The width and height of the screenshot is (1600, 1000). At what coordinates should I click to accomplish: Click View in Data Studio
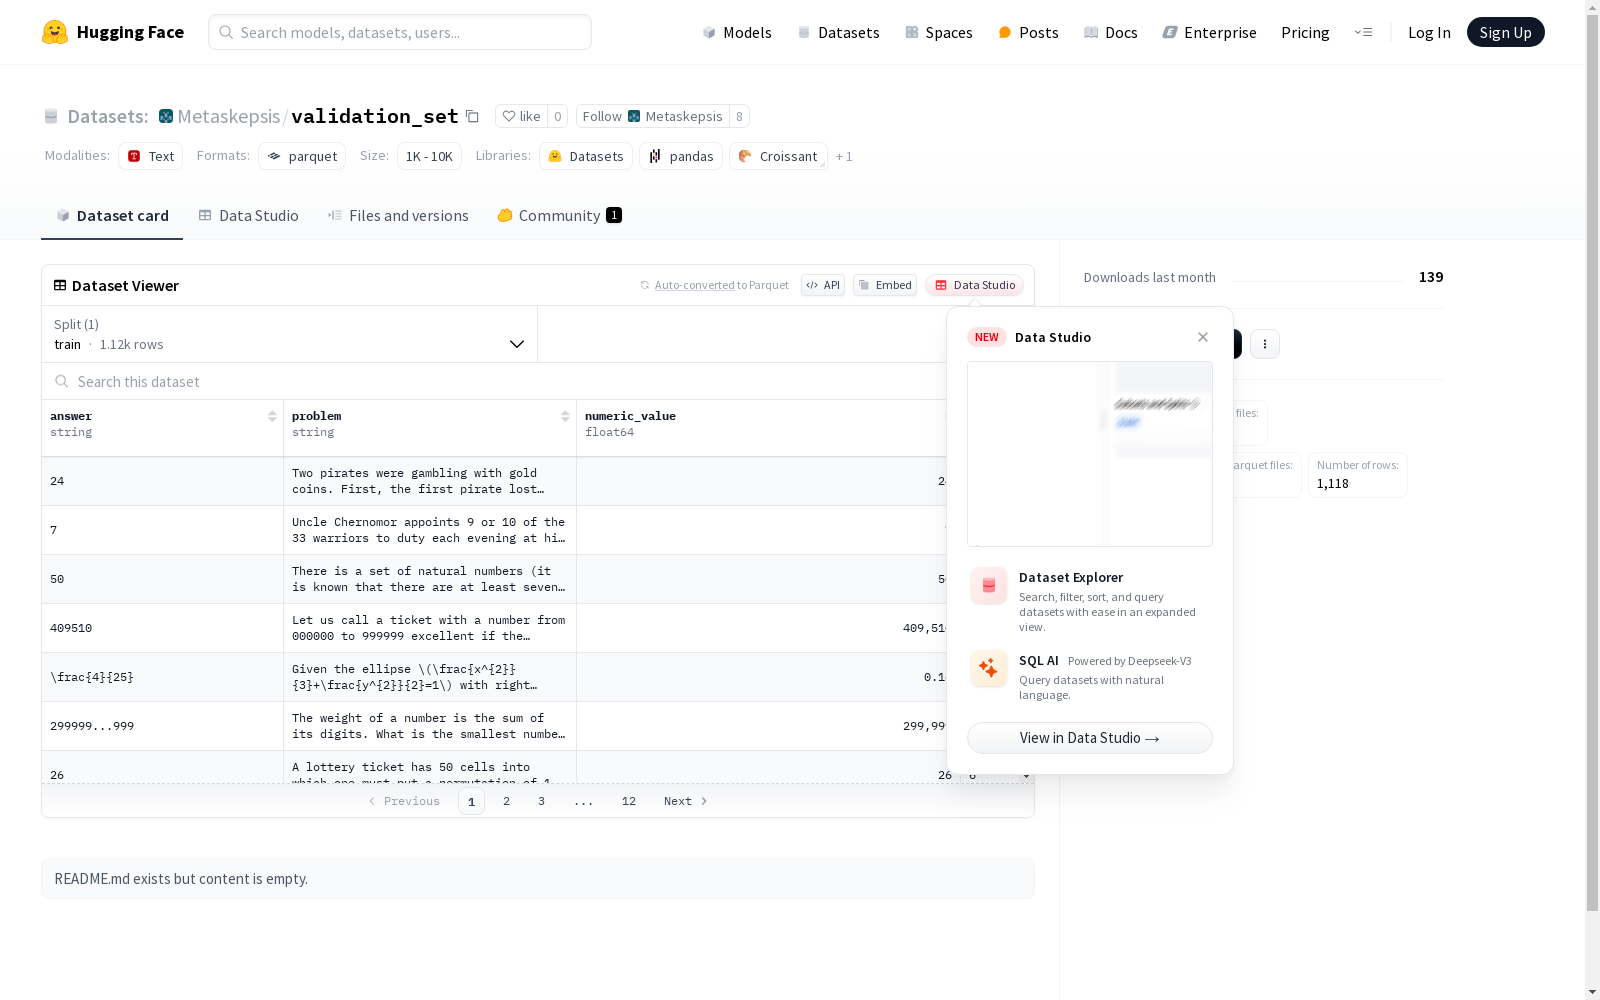[x=1090, y=738]
